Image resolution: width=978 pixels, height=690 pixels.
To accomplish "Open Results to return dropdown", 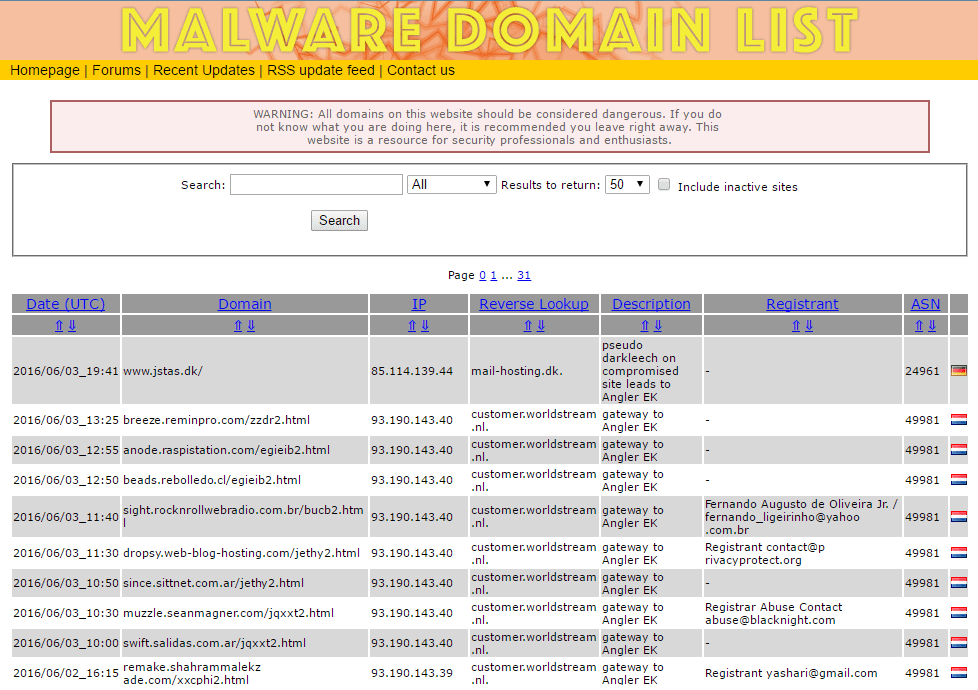I will pos(627,184).
